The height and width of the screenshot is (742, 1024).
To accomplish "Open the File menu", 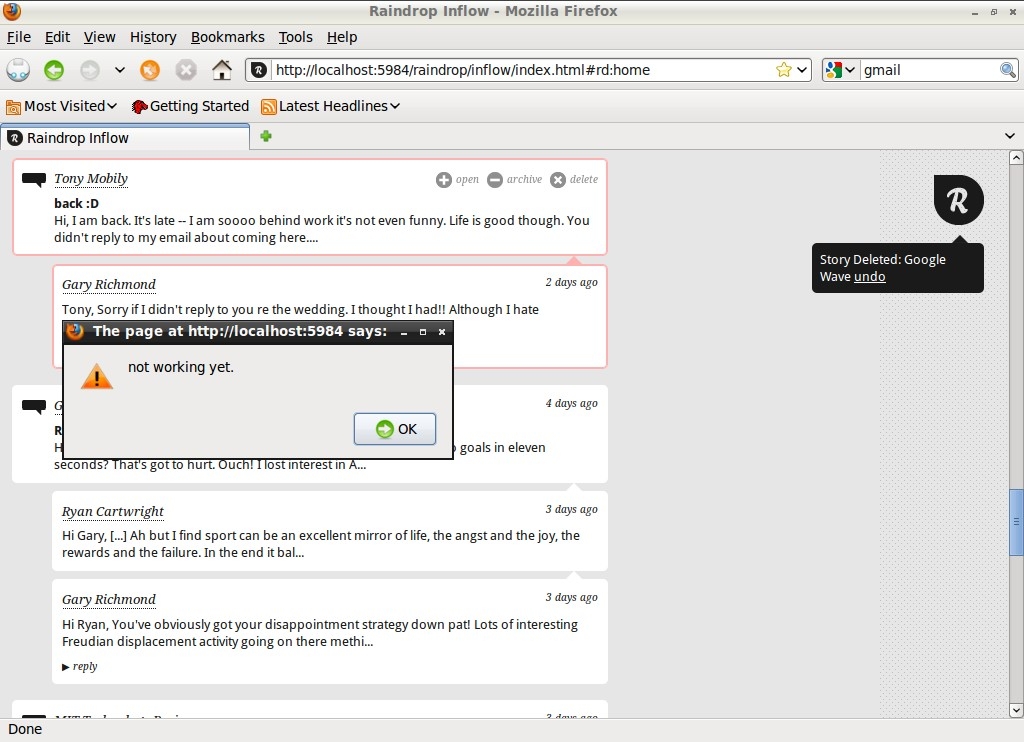I will [x=19, y=37].
